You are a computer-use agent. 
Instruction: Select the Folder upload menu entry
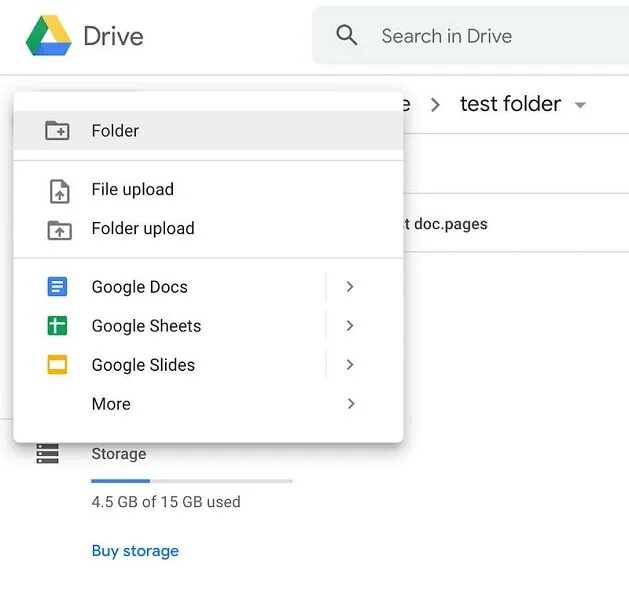point(208,229)
